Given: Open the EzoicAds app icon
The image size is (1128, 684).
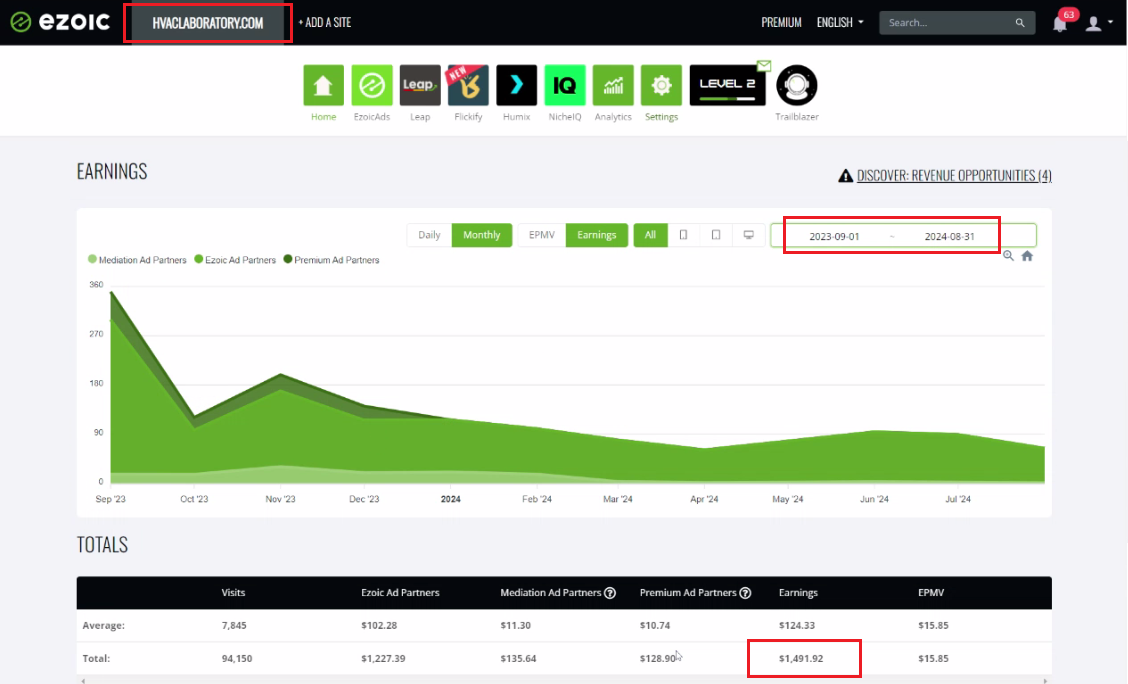Looking at the screenshot, I should (372, 85).
